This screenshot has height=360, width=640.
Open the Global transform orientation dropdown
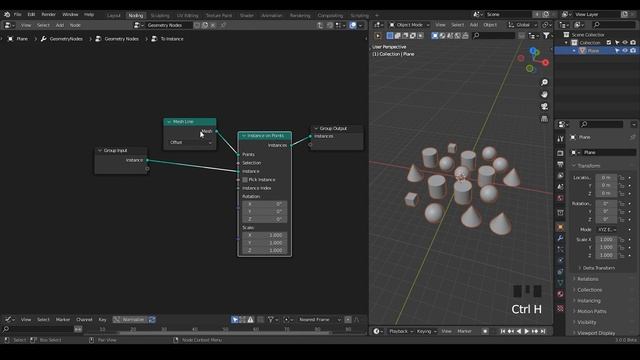pyautogui.click(x=522, y=25)
